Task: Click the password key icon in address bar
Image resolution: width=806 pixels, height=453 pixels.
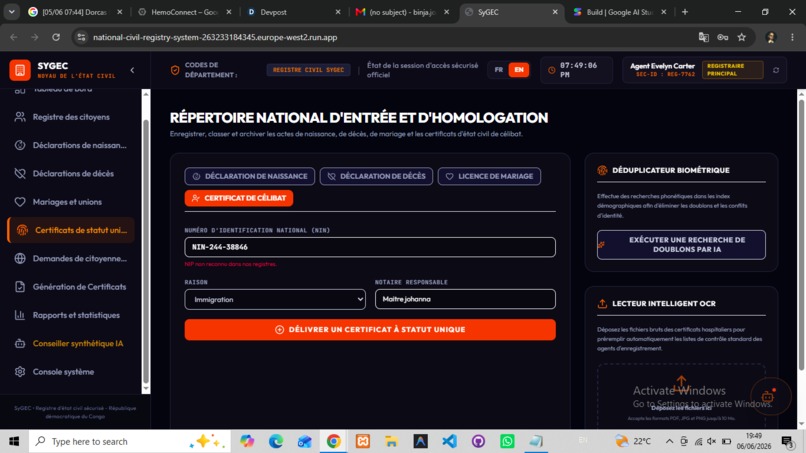Action: point(723,37)
